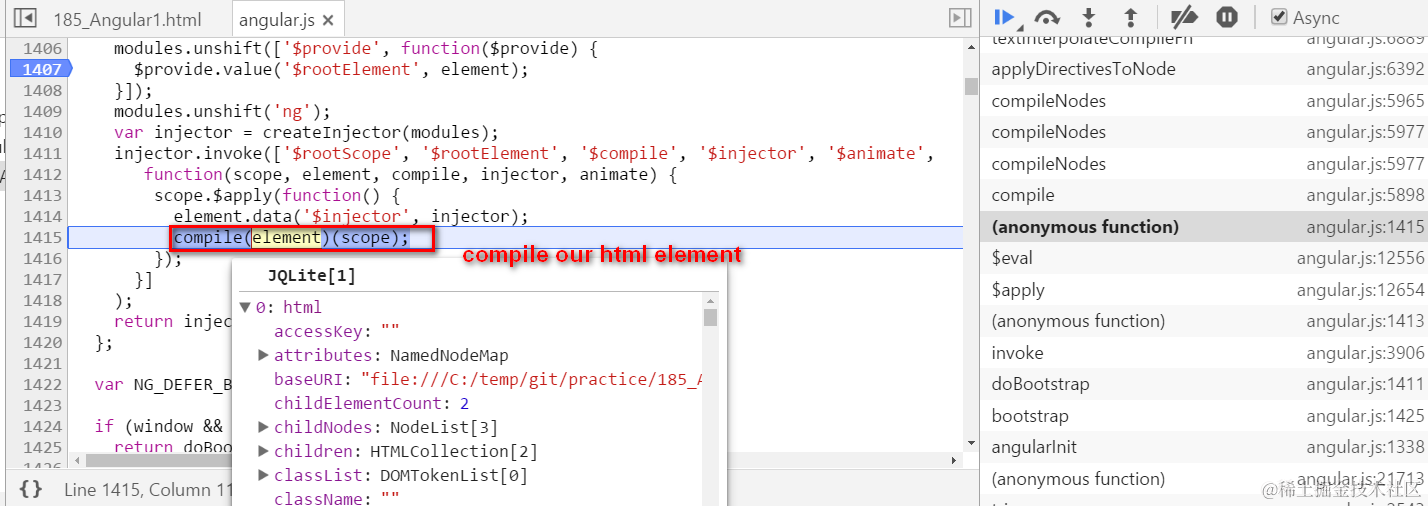
Task: Deactivate breakpoints icon
Action: coord(1184,17)
